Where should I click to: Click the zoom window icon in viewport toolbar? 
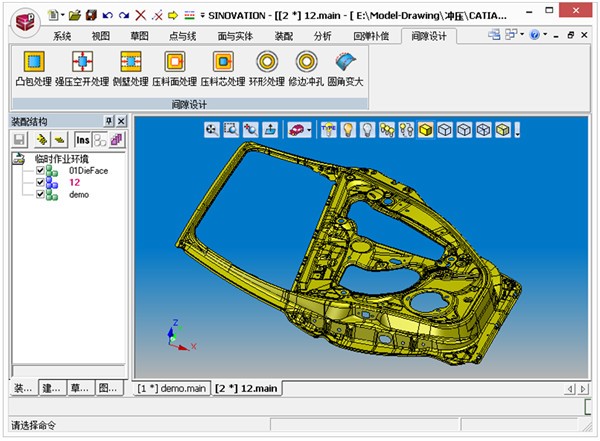(x=231, y=130)
